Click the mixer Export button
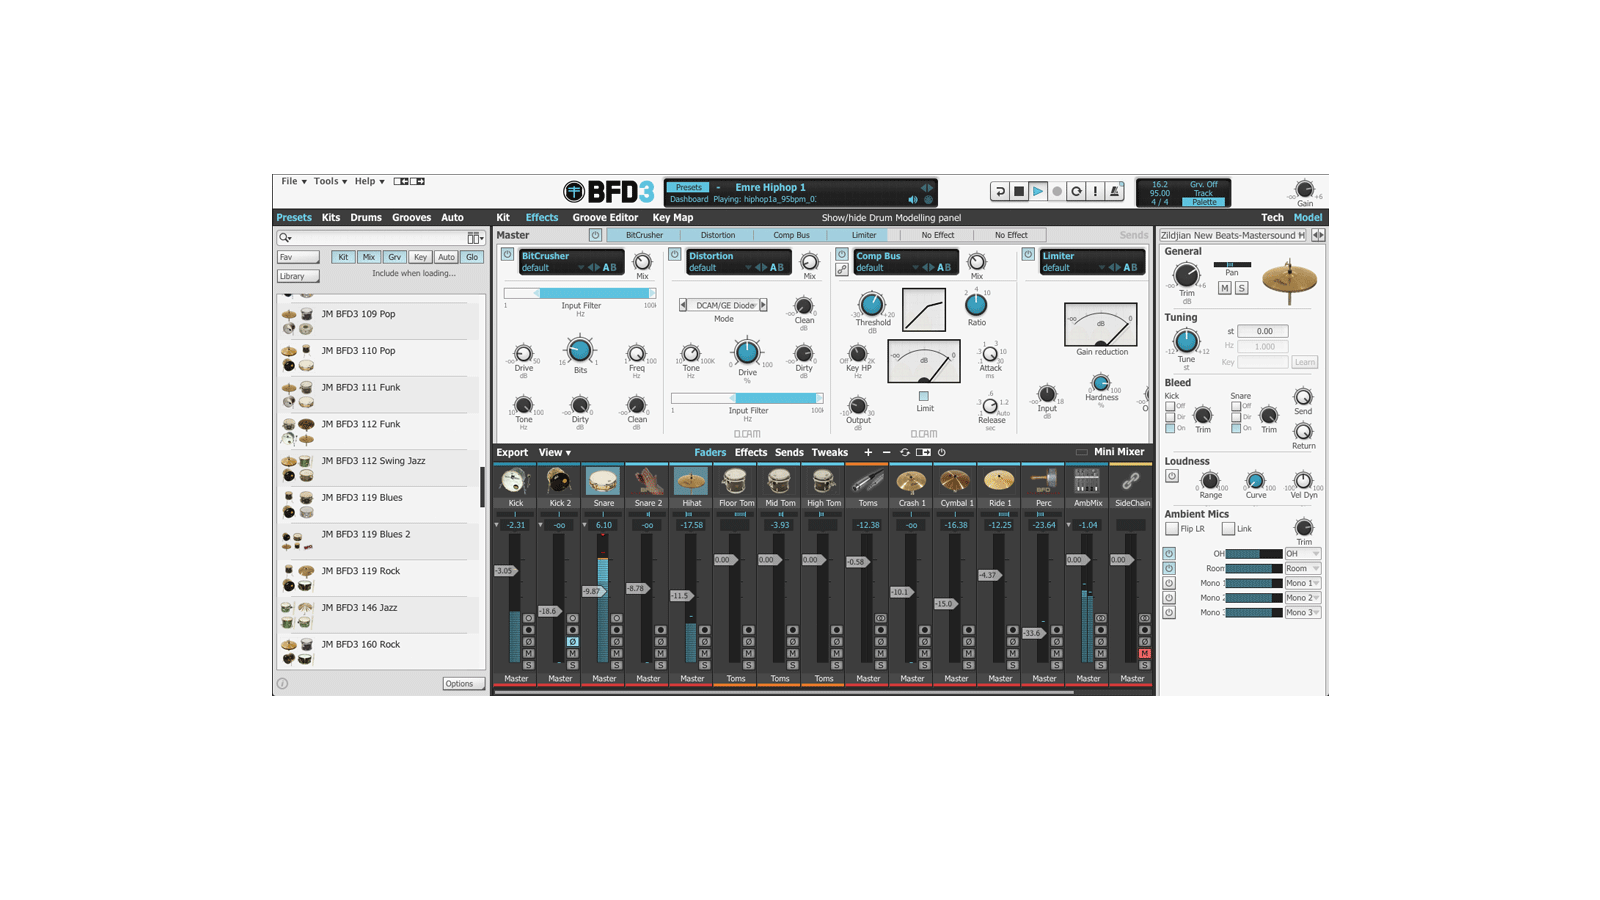 click(x=512, y=453)
